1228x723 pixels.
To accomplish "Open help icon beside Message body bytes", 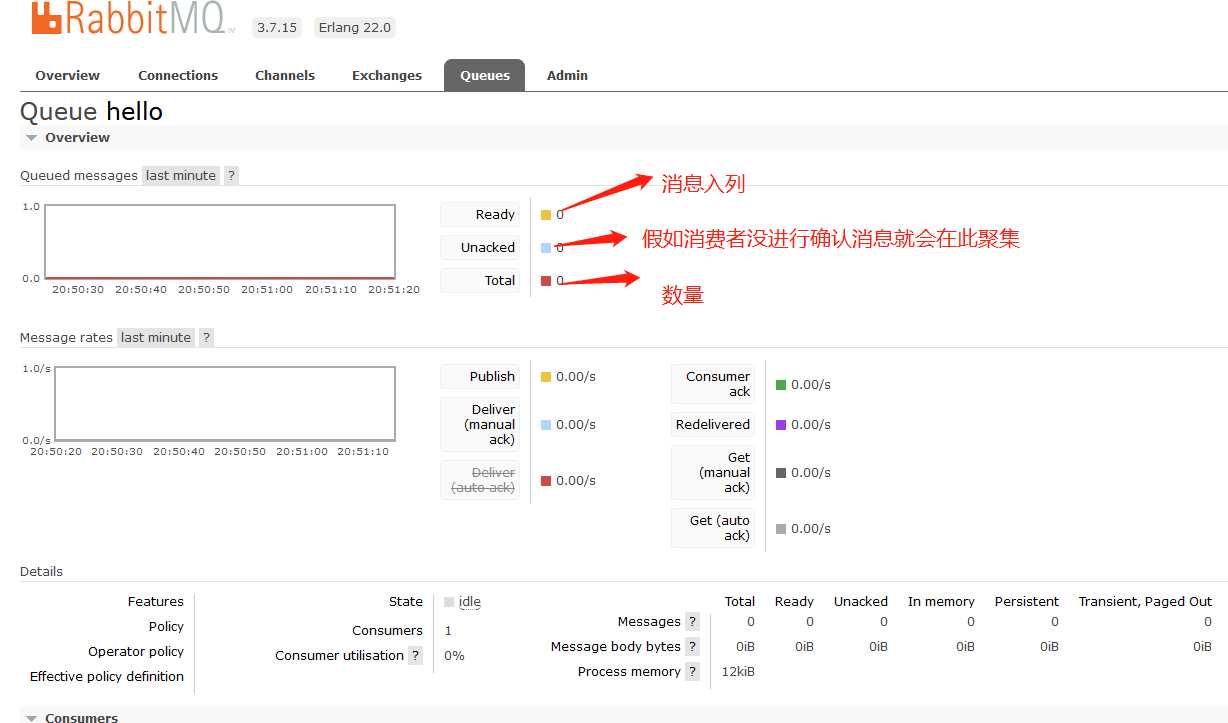I will (x=692, y=646).
